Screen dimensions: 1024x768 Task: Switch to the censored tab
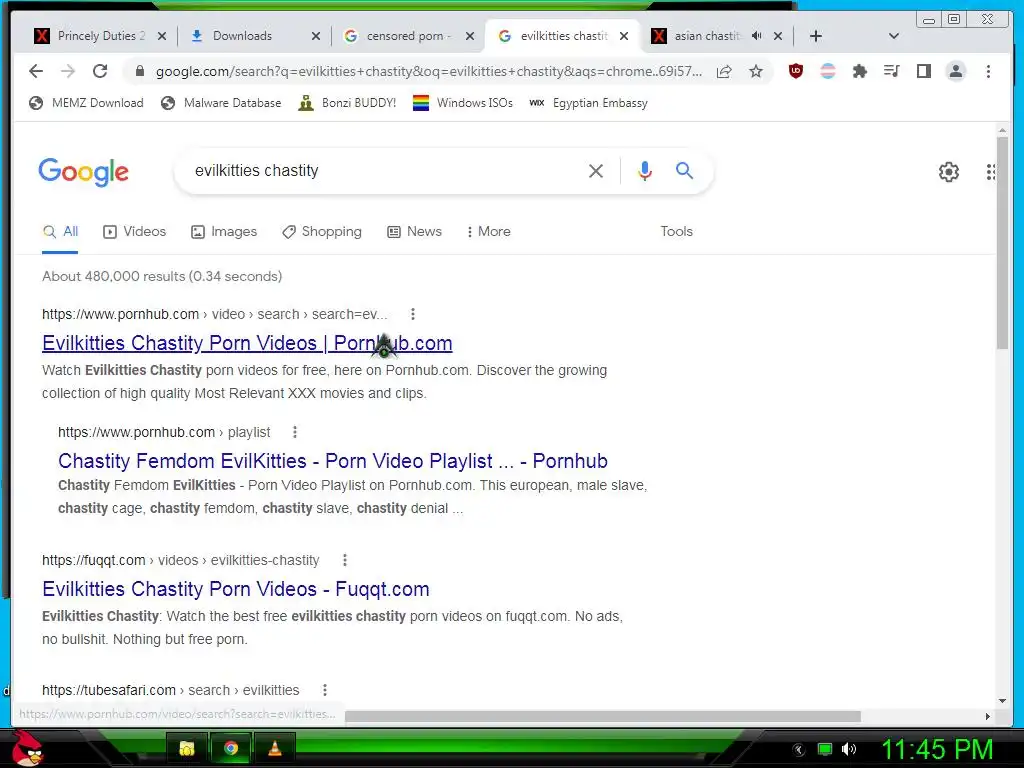(x=408, y=36)
